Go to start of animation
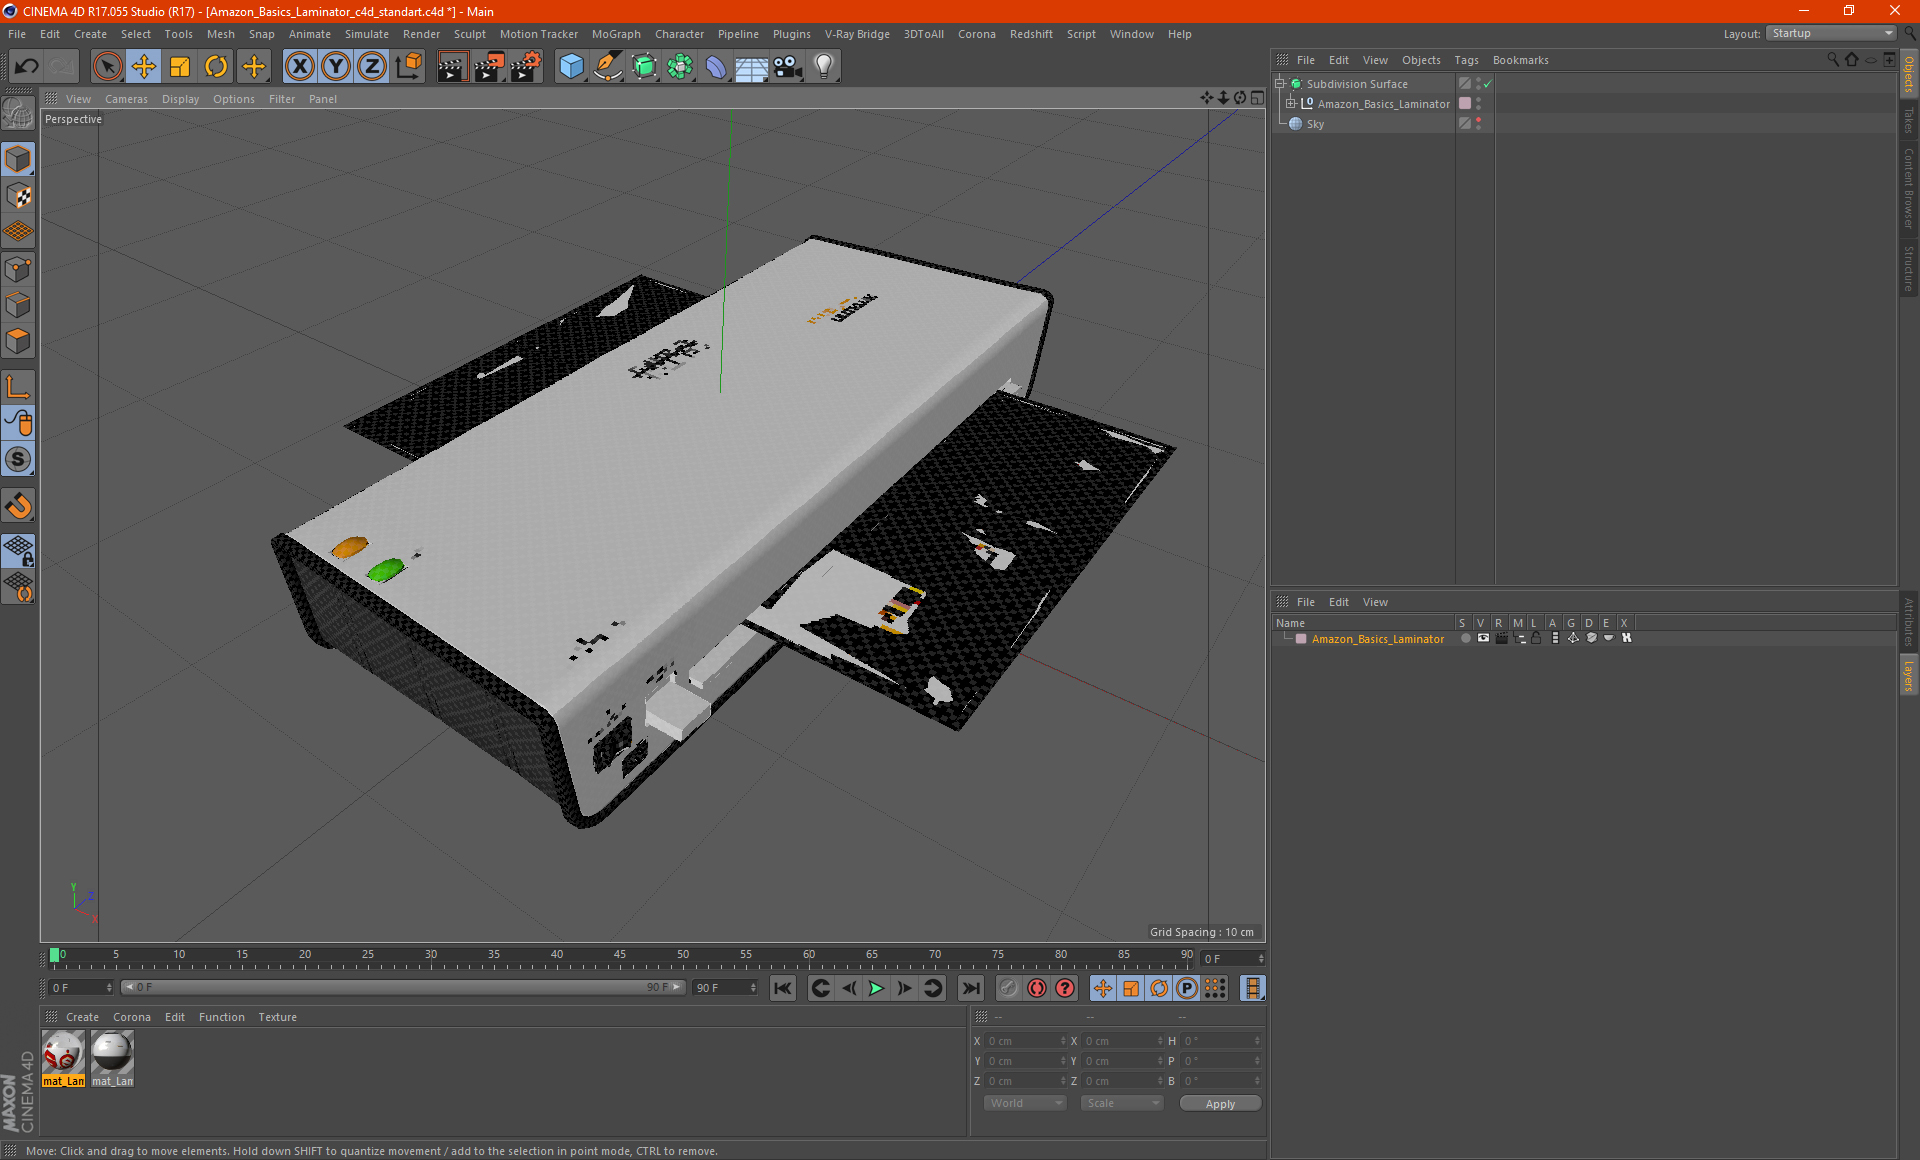 pyautogui.click(x=782, y=988)
